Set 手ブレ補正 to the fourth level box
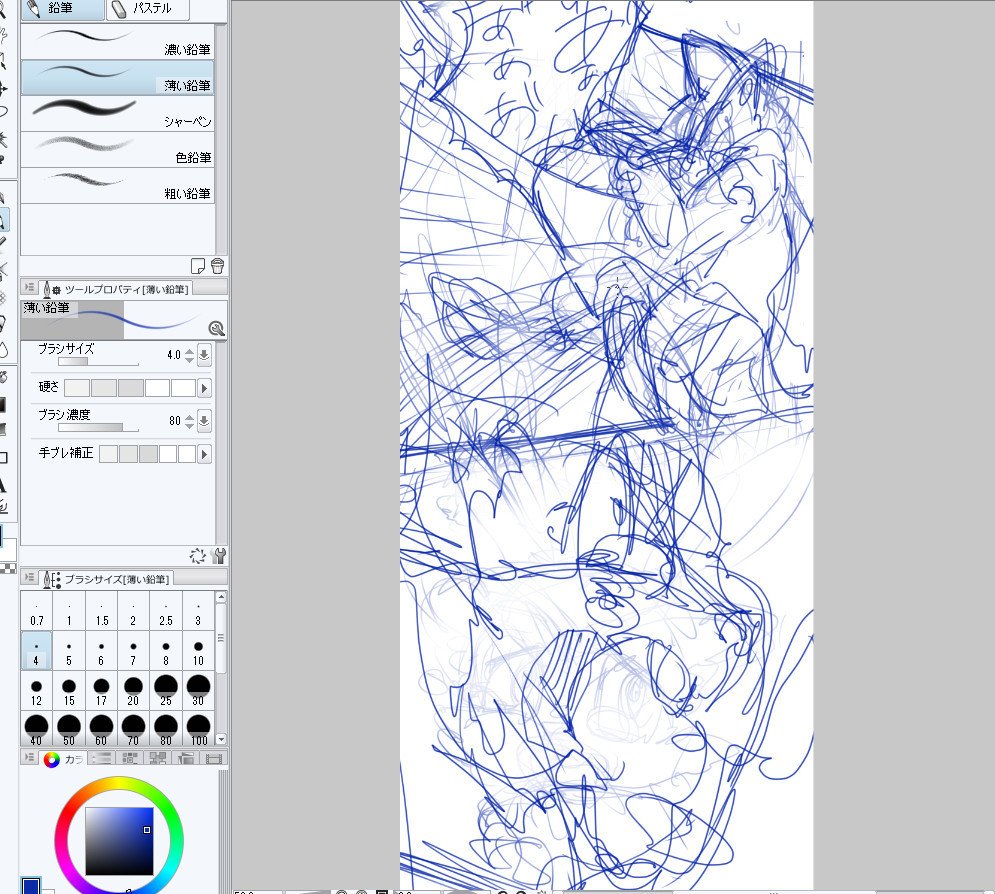Viewport: 995px width, 894px height. (x=168, y=454)
